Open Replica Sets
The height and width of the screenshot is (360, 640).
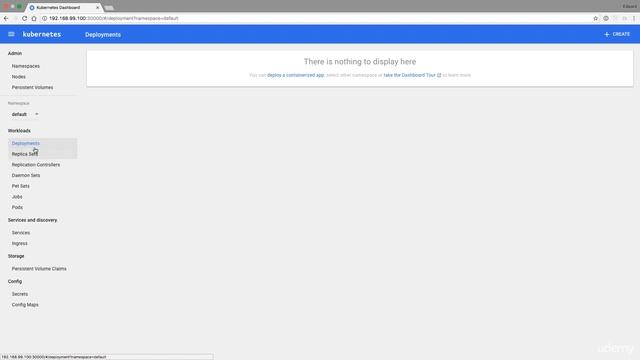[x=24, y=154]
